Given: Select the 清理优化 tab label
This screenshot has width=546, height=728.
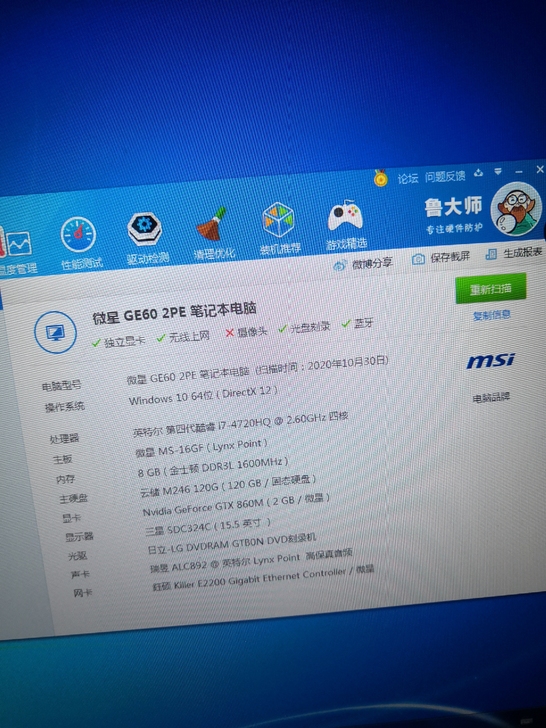Looking at the screenshot, I should click(x=214, y=254).
